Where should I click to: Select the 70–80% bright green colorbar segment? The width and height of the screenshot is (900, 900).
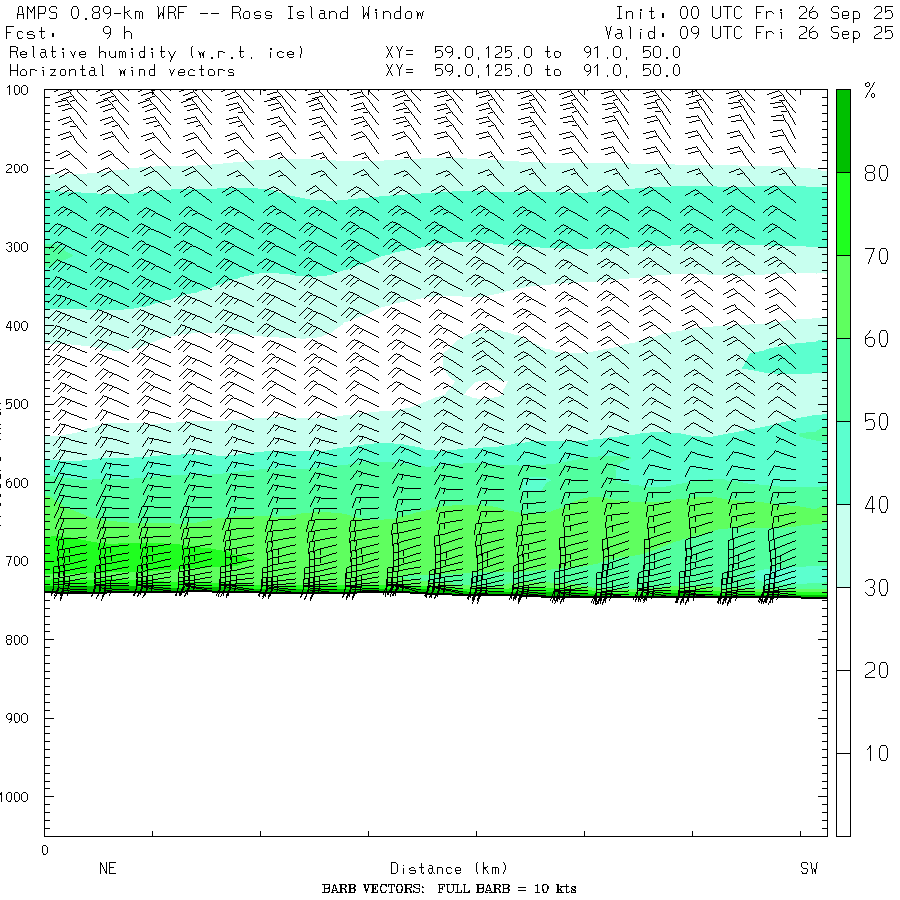tap(843, 213)
